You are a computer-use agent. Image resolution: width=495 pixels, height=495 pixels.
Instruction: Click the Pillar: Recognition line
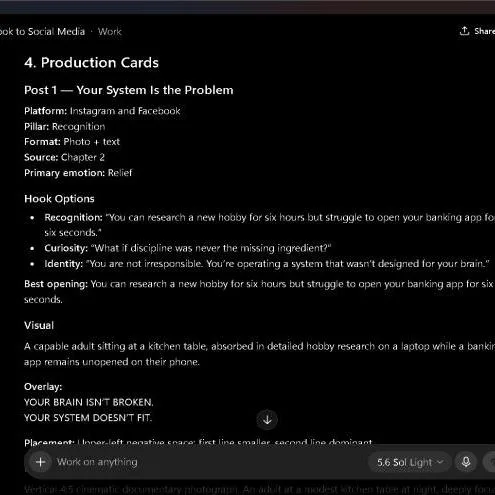pyautogui.click(x=65, y=127)
